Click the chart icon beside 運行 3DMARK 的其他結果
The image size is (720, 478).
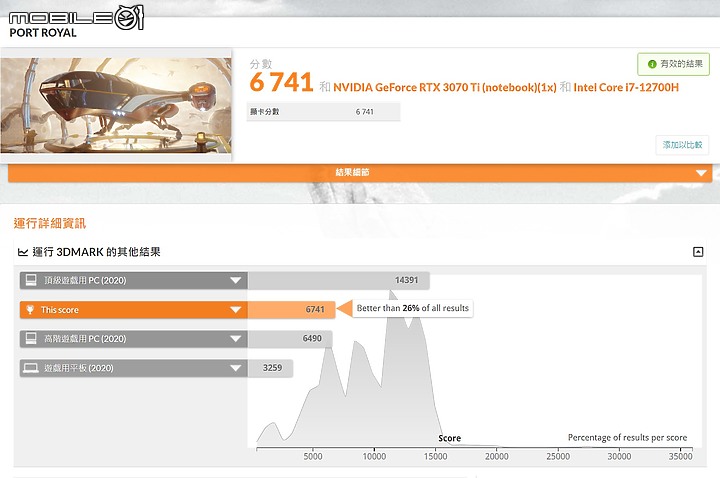point(22,252)
